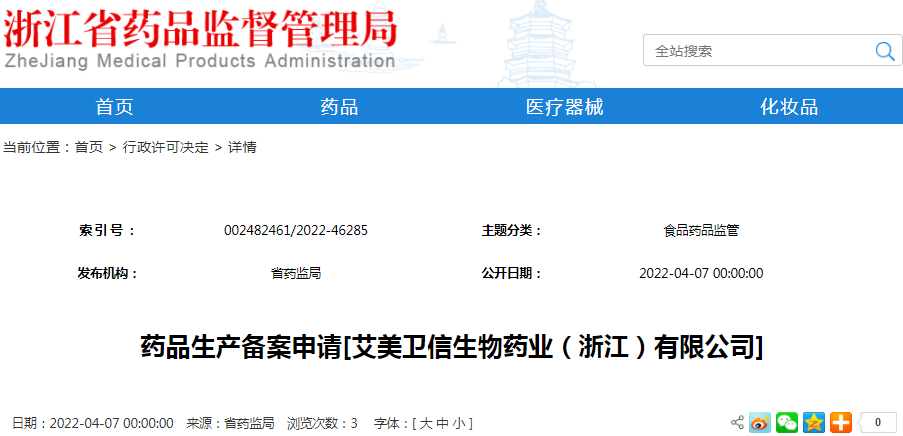Set font size to 大
Screen dimensions: 903x436
point(425,423)
